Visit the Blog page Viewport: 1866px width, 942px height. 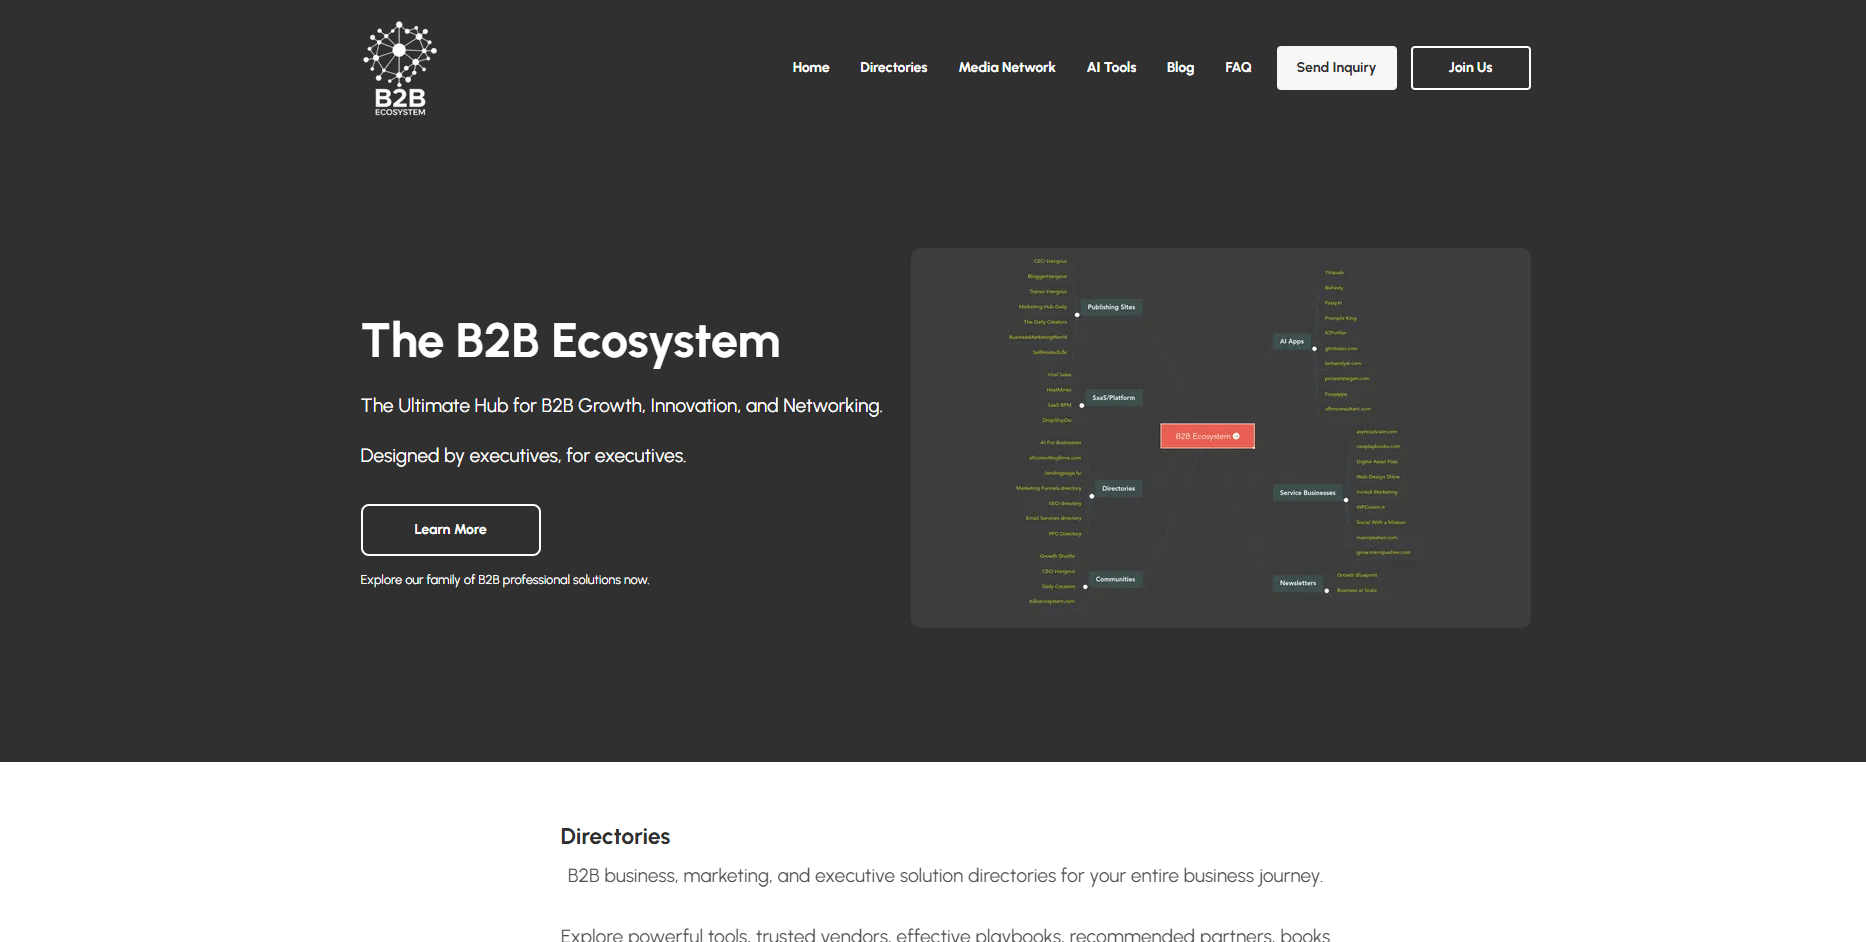[x=1180, y=68]
